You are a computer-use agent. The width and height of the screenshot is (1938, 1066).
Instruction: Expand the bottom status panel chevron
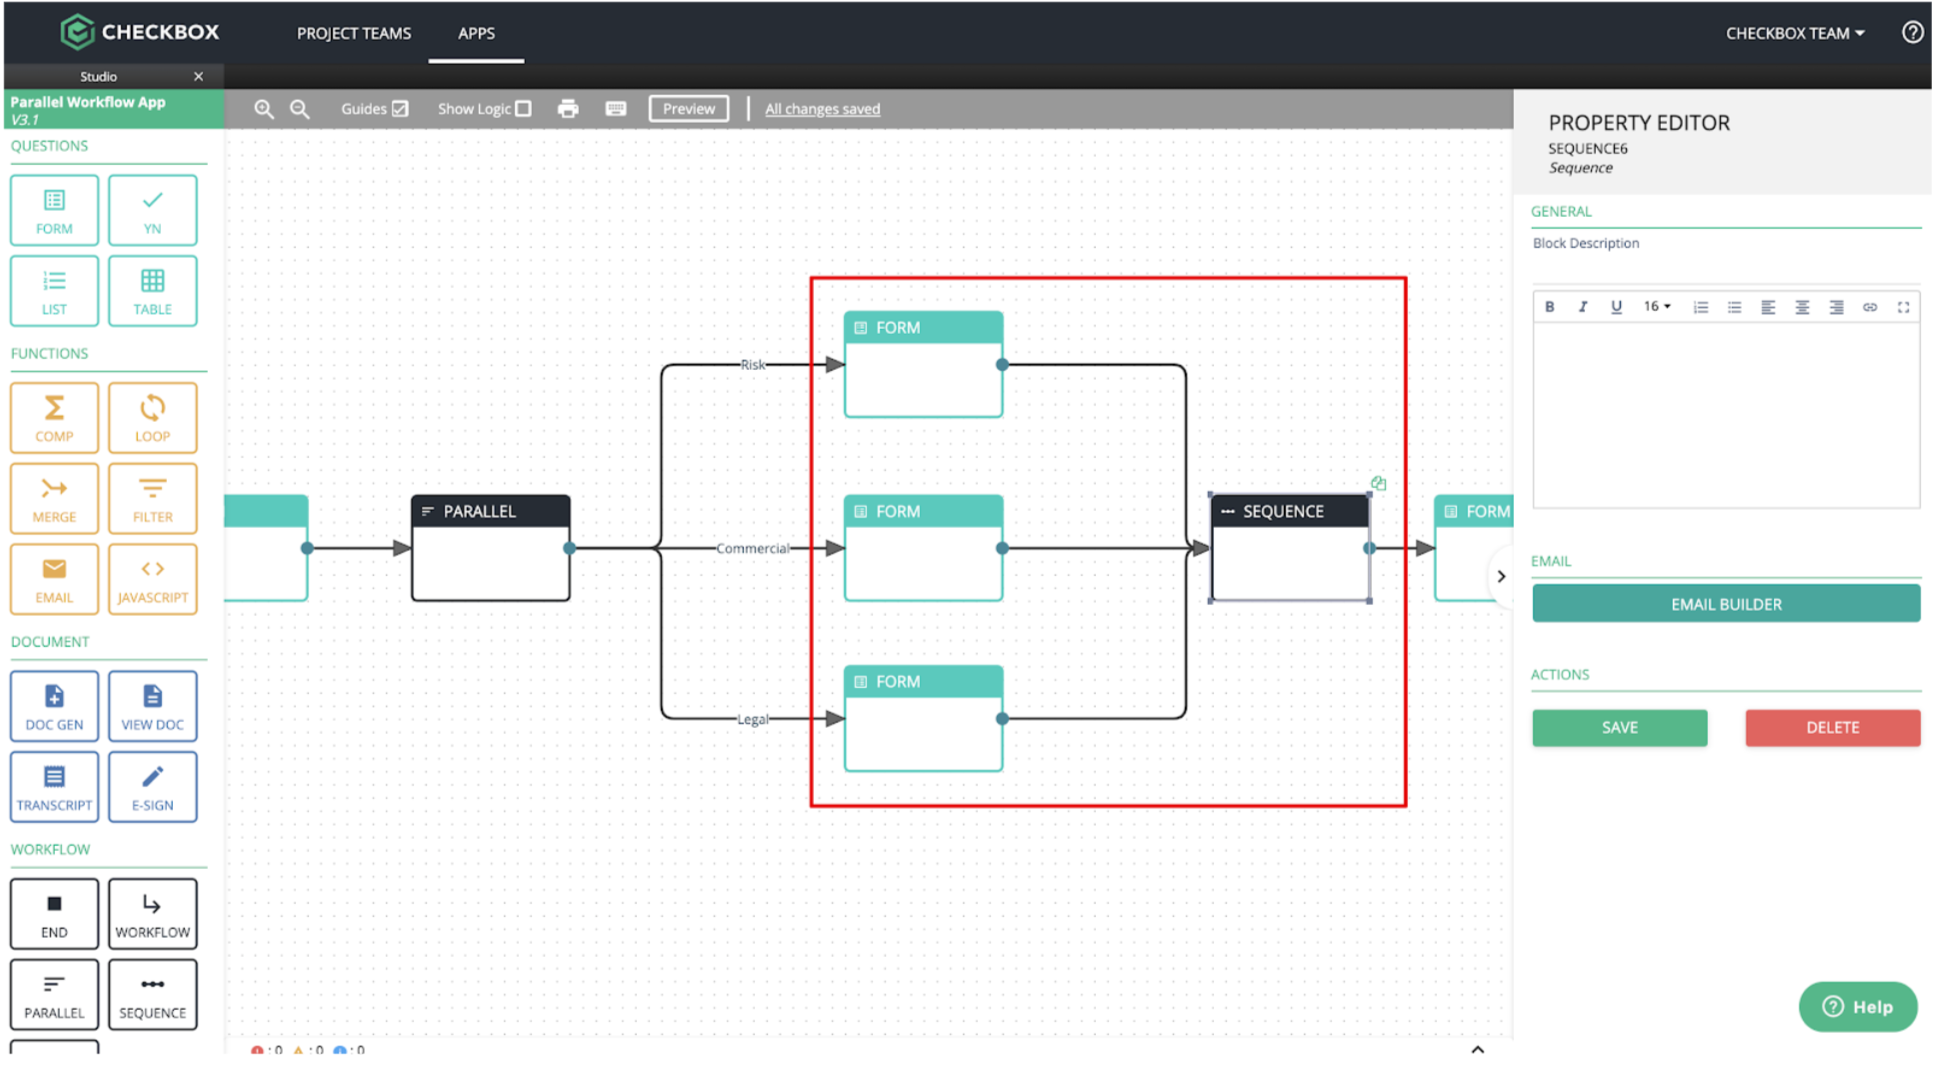pyautogui.click(x=1477, y=1049)
